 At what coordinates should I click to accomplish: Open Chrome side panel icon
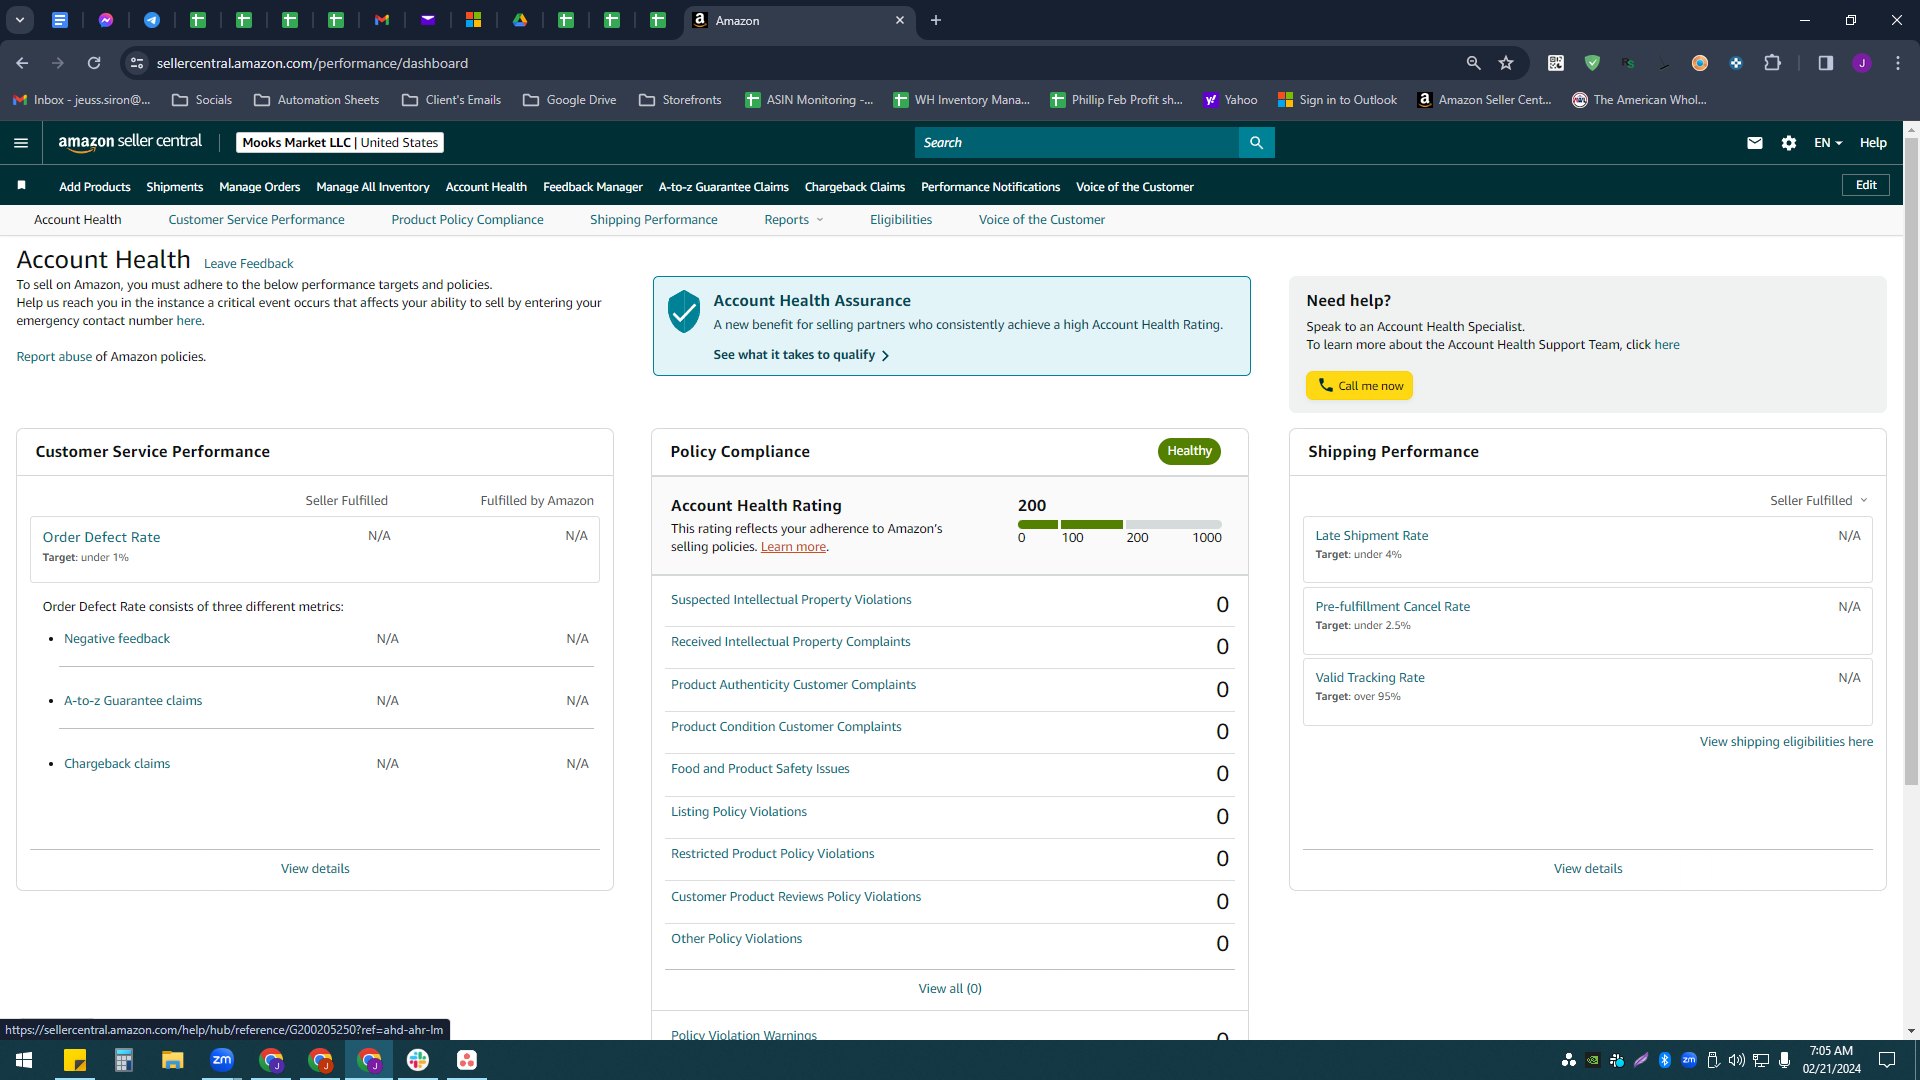coord(1825,63)
